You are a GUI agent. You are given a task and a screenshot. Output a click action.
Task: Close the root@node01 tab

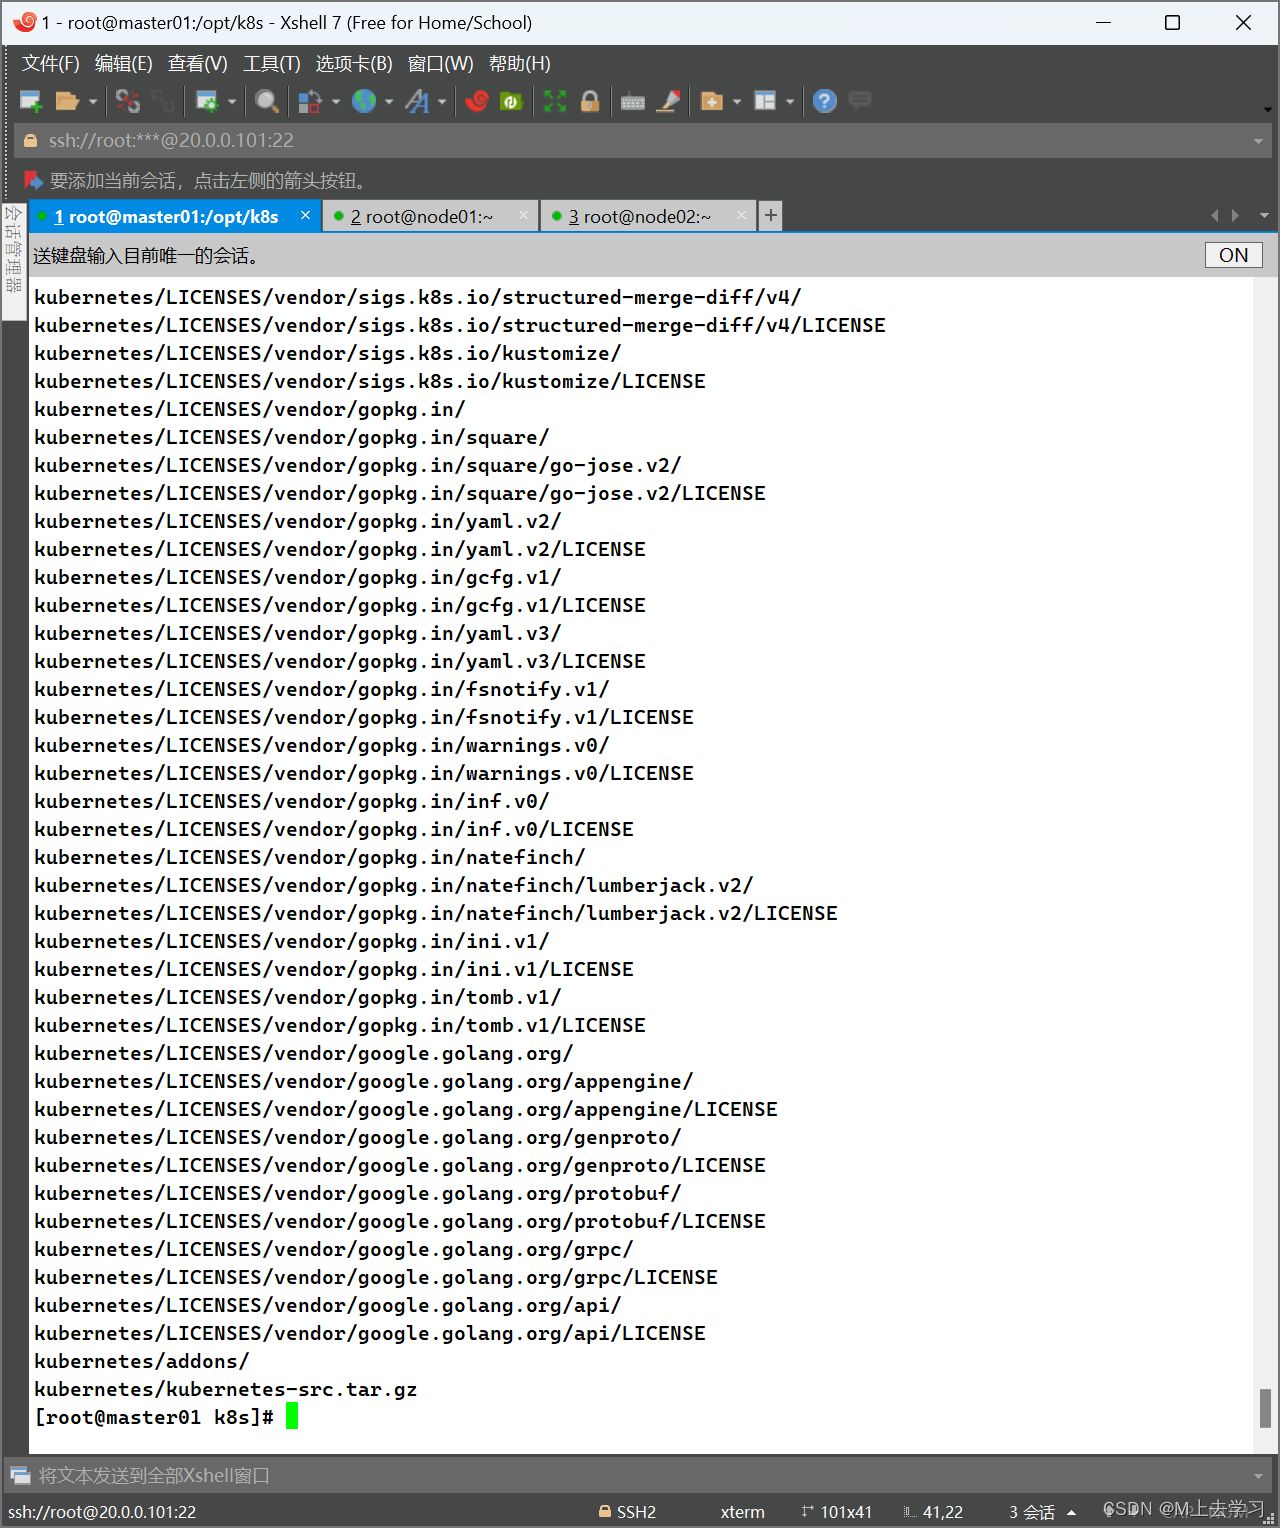click(x=524, y=216)
